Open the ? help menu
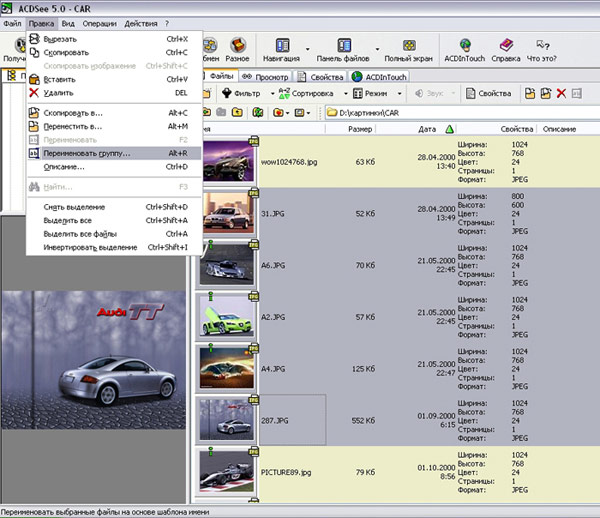 click(x=167, y=23)
